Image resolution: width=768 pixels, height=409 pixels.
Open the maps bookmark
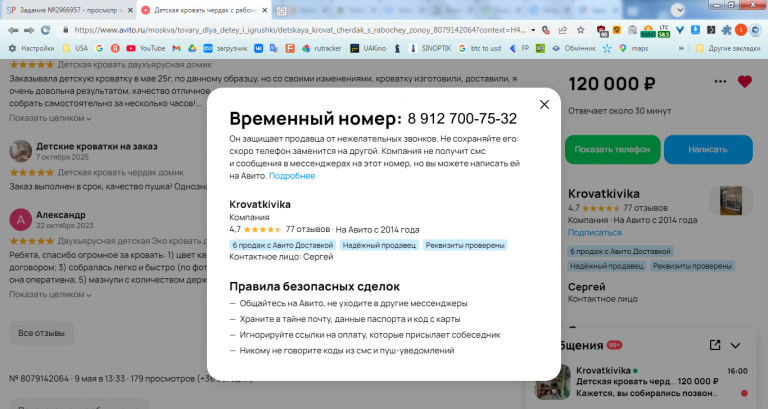pos(633,48)
